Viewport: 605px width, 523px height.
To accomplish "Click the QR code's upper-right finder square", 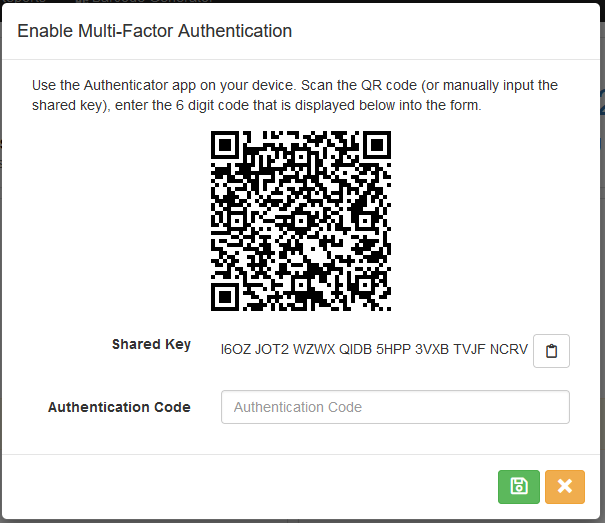I will coord(377,145).
